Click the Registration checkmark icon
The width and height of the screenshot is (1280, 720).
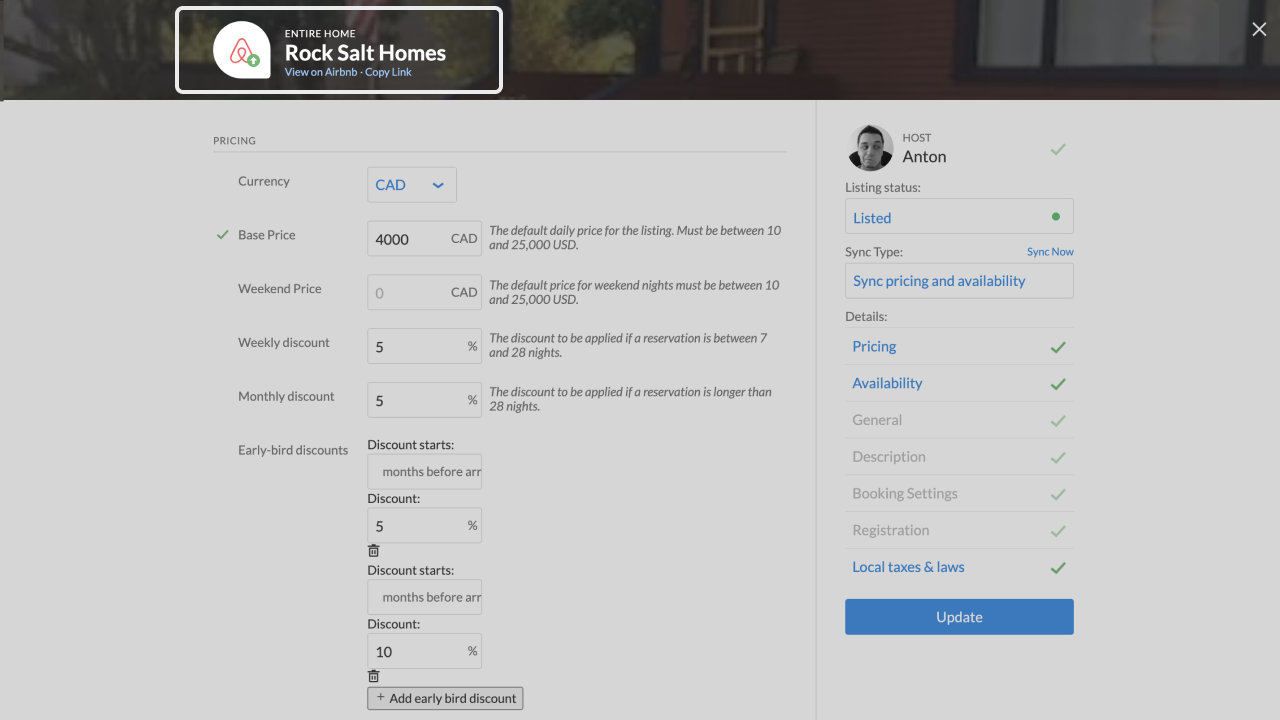(x=1058, y=531)
